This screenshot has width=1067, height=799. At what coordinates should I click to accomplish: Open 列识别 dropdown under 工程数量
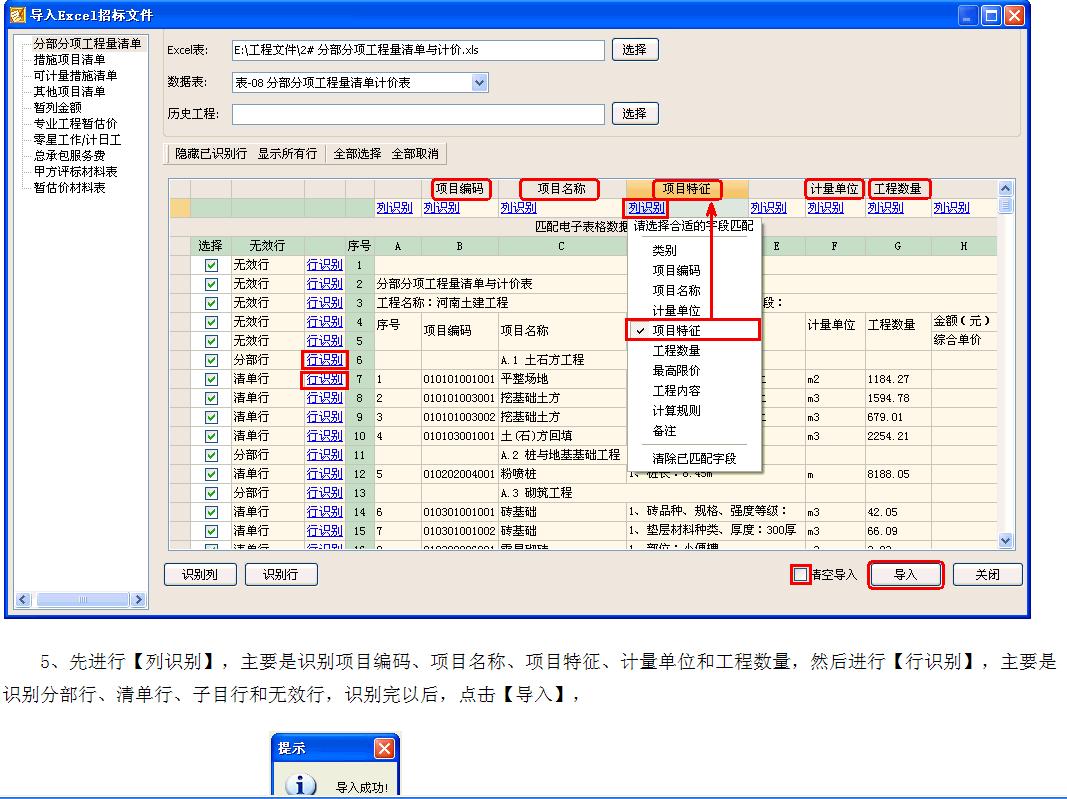point(885,208)
